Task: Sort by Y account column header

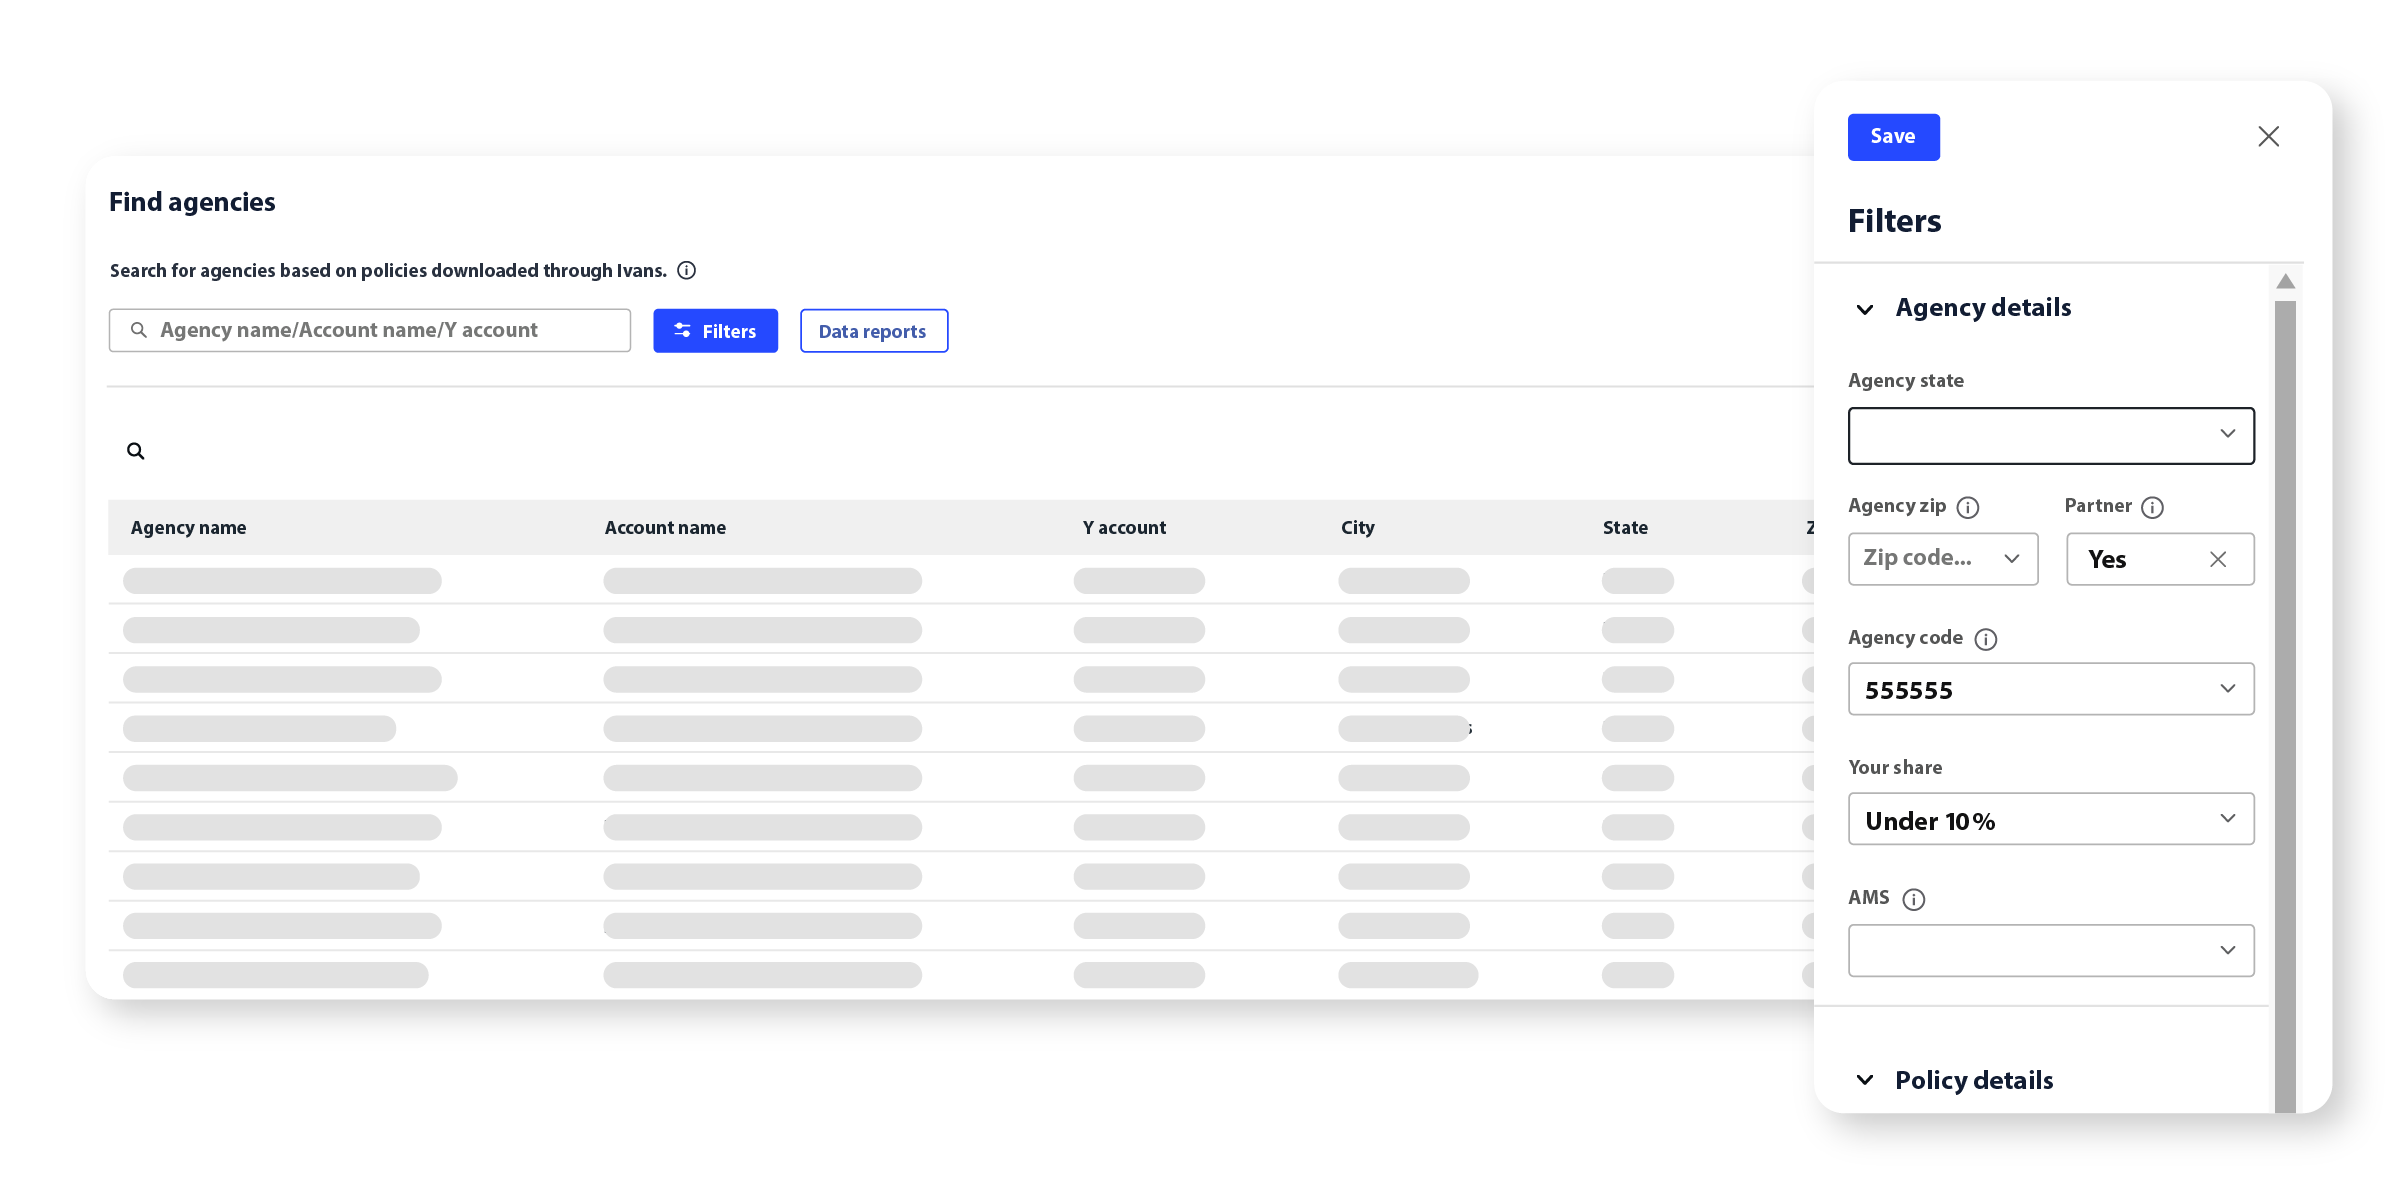Action: pyautogui.click(x=1124, y=527)
